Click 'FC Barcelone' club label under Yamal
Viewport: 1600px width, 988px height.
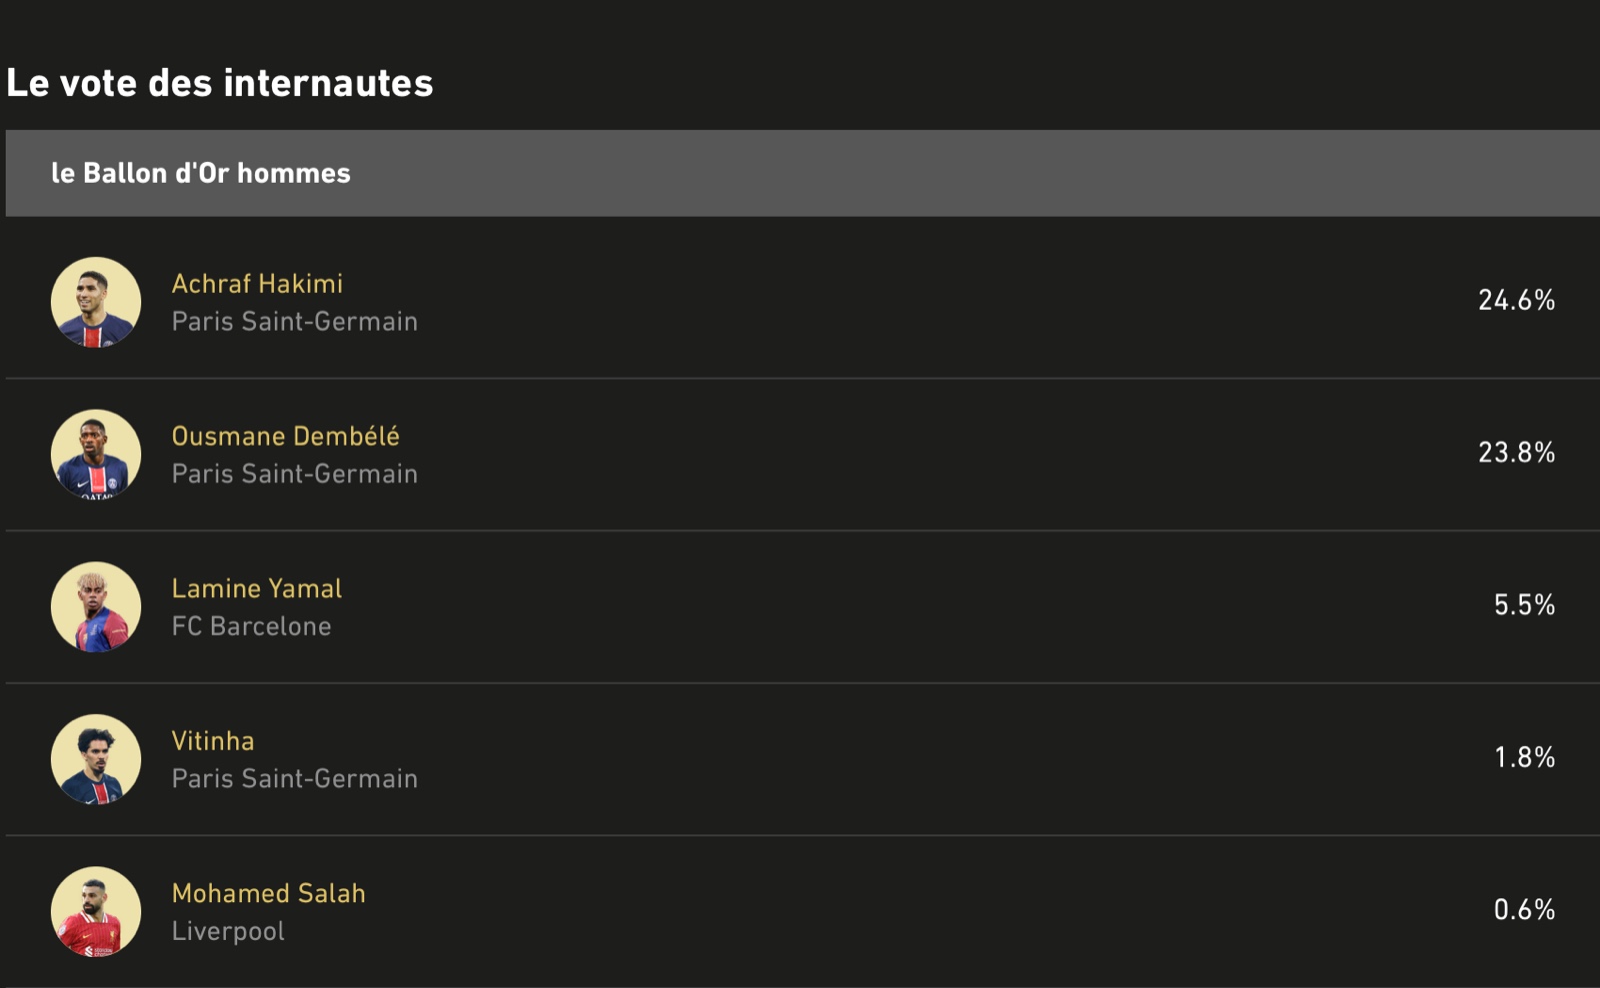point(251,626)
